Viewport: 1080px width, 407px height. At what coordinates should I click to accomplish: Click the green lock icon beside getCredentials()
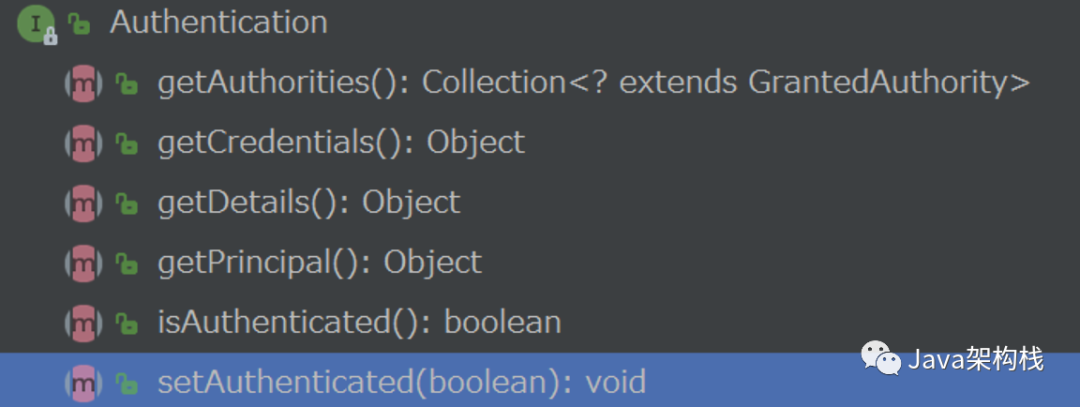[126, 145]
